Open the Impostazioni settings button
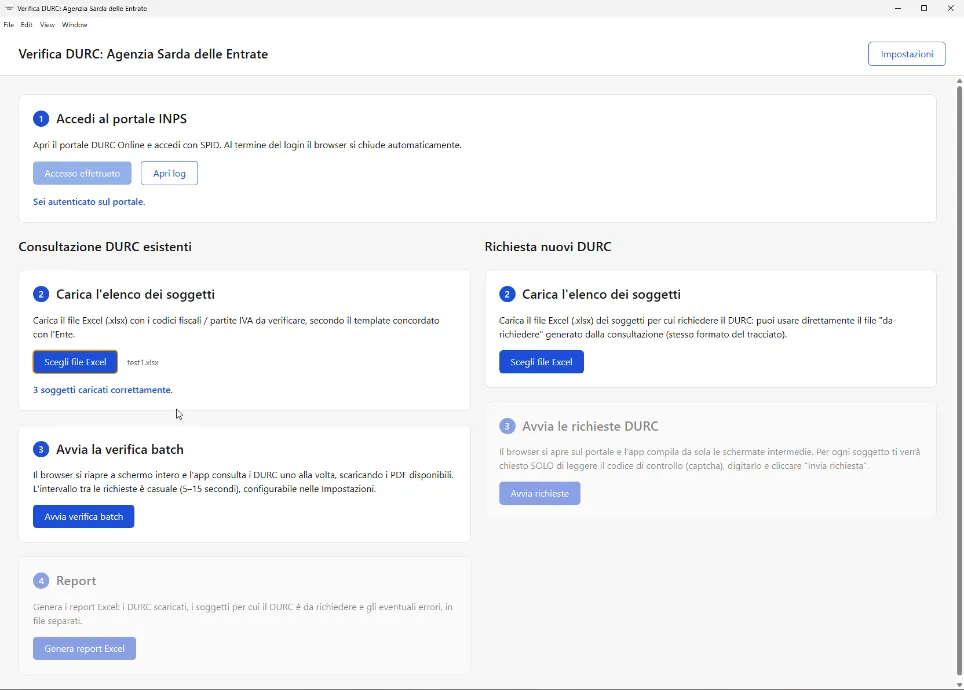The width and height of the screenshot is (964, 690). point(906,54)
